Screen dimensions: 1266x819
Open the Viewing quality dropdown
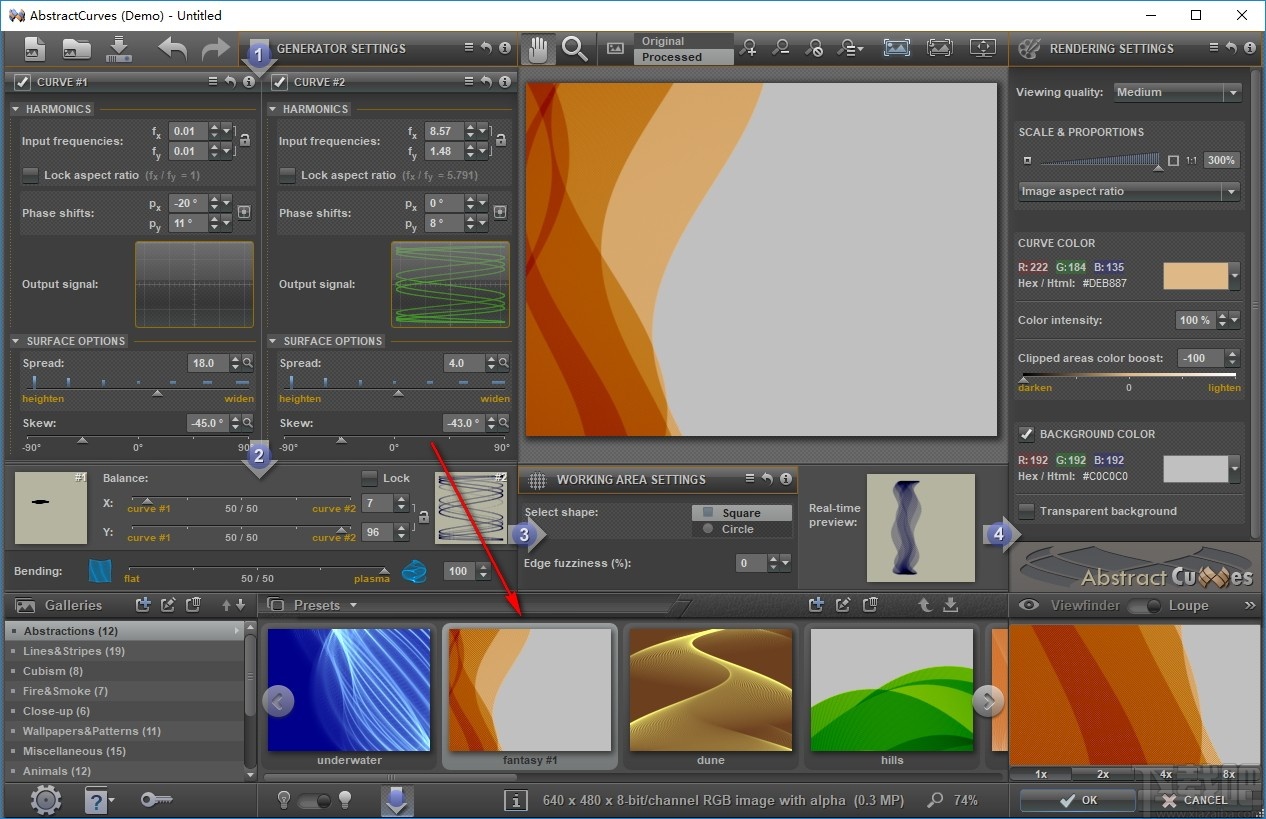[1178, 92]
